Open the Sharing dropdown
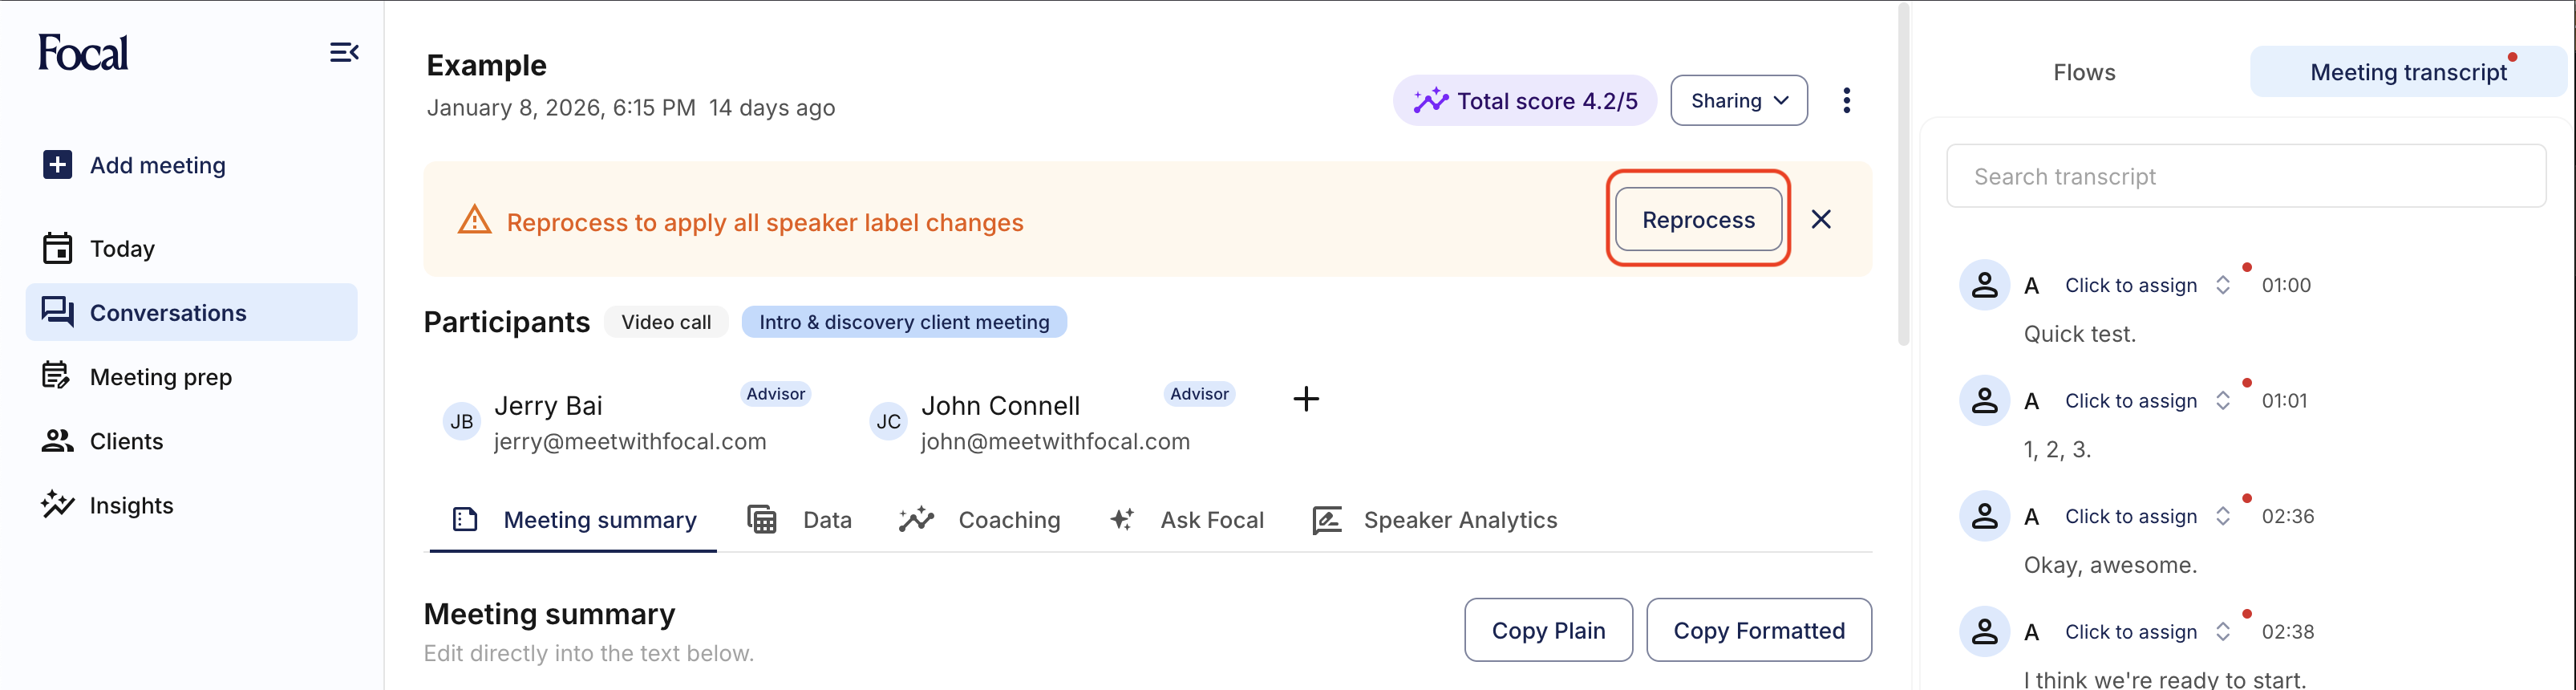 pos(1738,101)
